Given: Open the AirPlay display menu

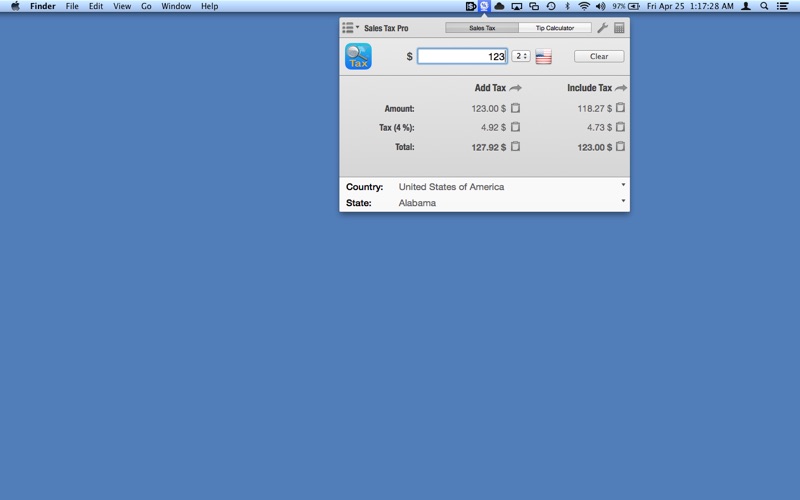Looking at the screenshot, I should pyautogui.click(x=517, y=6).
